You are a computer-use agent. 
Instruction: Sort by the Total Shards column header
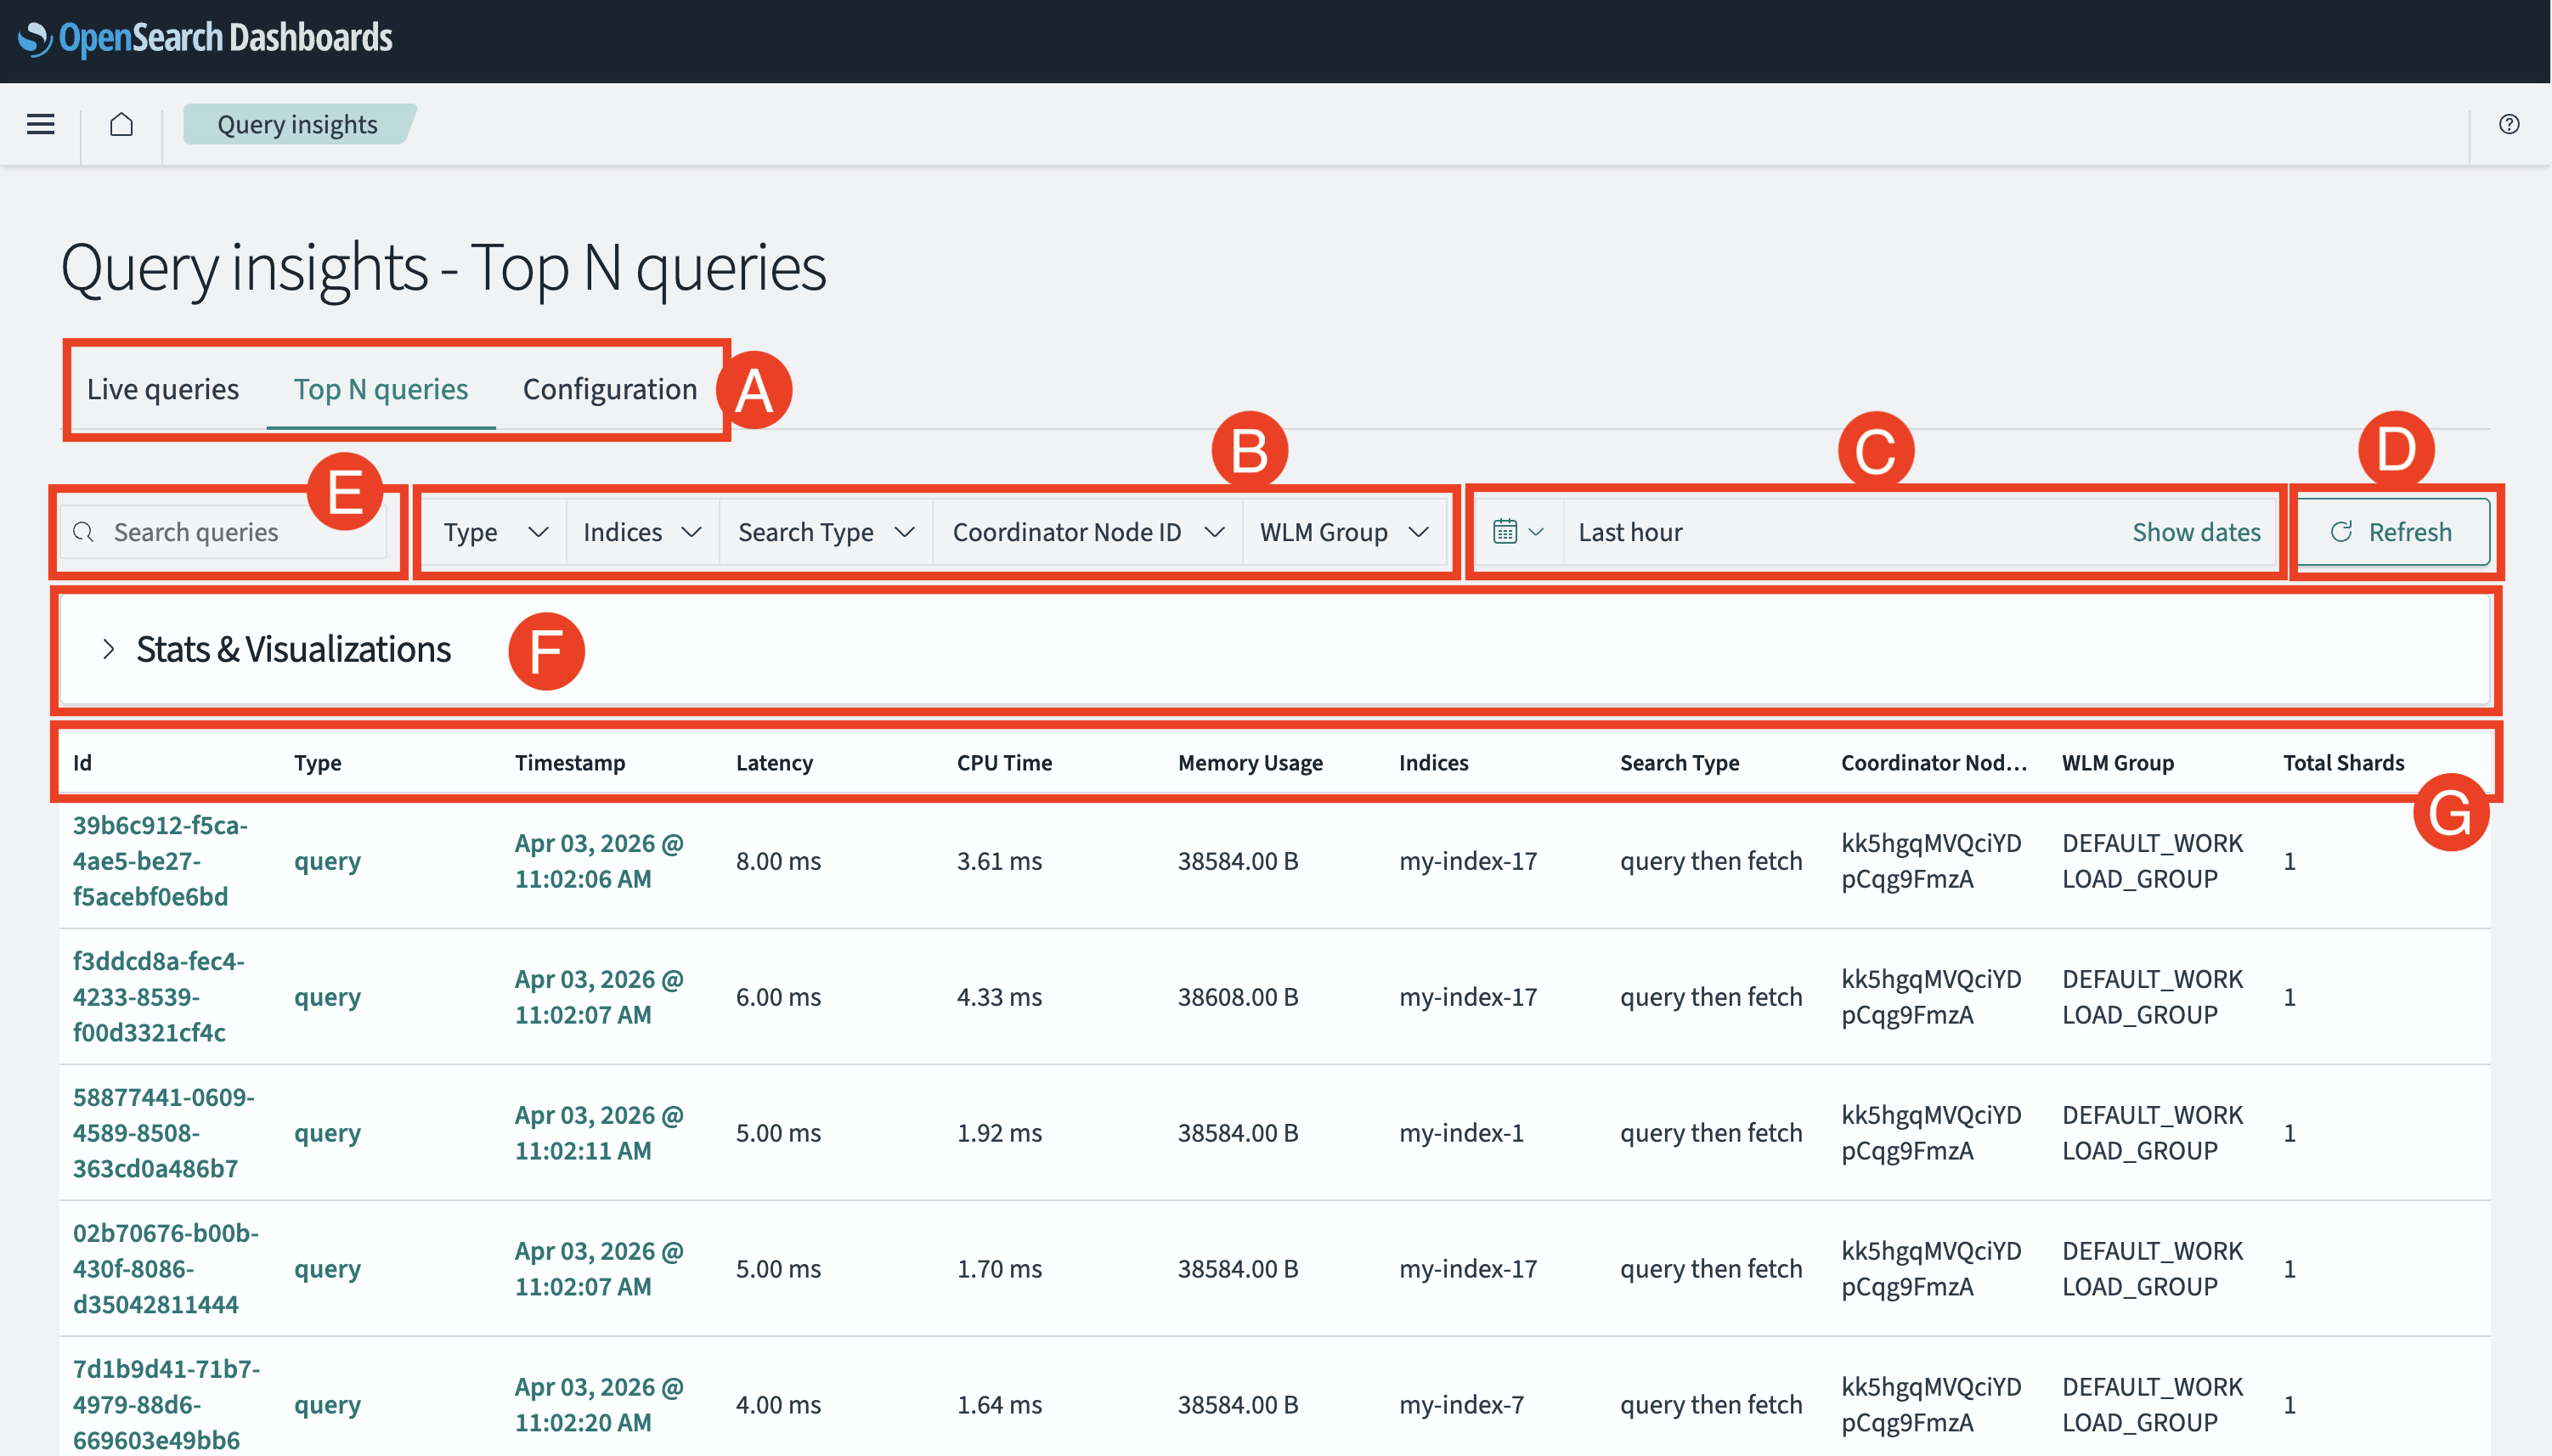click(x=2343, y=763)
